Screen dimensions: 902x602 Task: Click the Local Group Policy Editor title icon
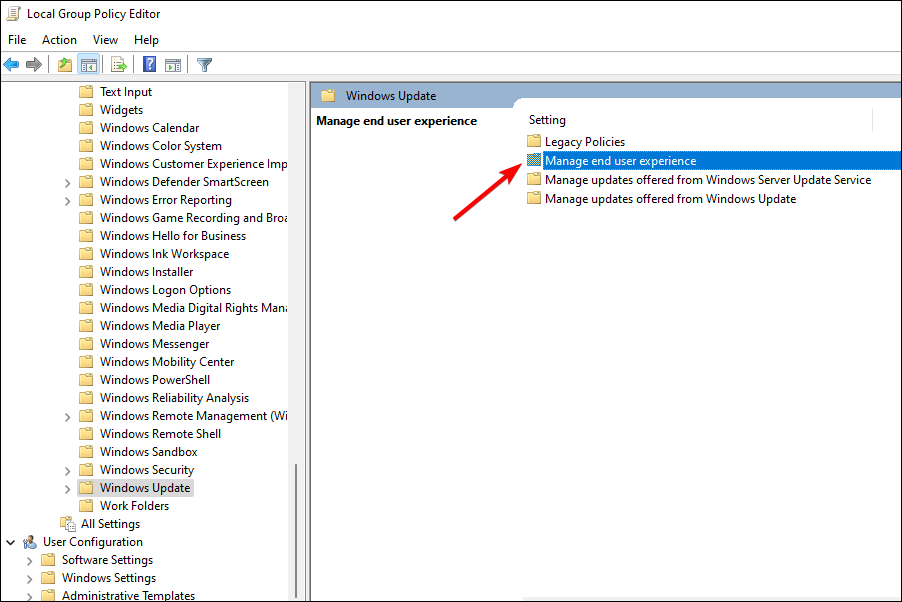tap(13, 13)
